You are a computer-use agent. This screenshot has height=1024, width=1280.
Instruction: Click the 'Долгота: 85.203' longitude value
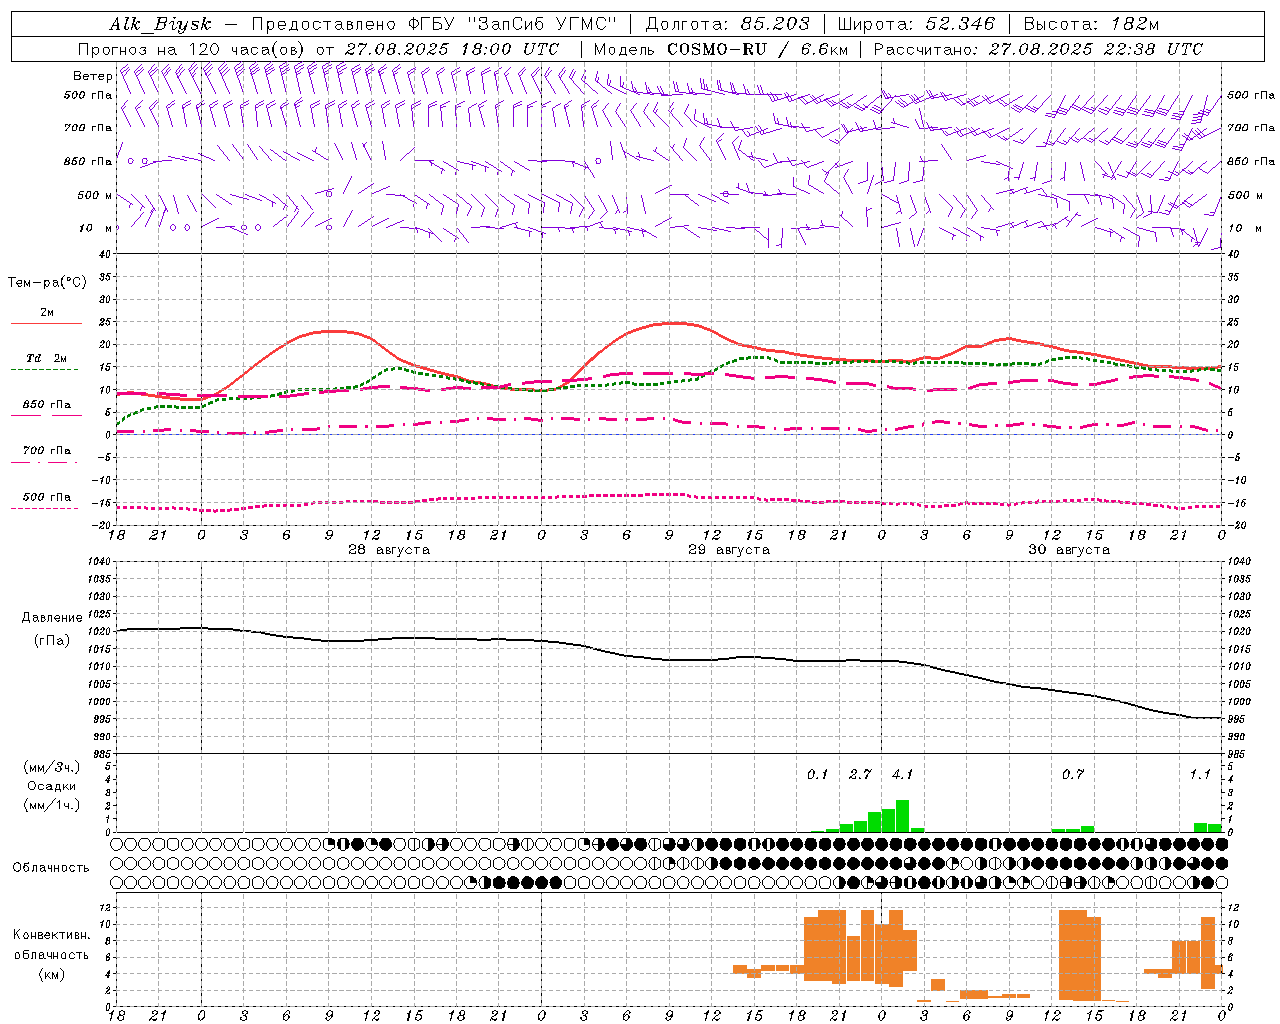click(728, 24)
